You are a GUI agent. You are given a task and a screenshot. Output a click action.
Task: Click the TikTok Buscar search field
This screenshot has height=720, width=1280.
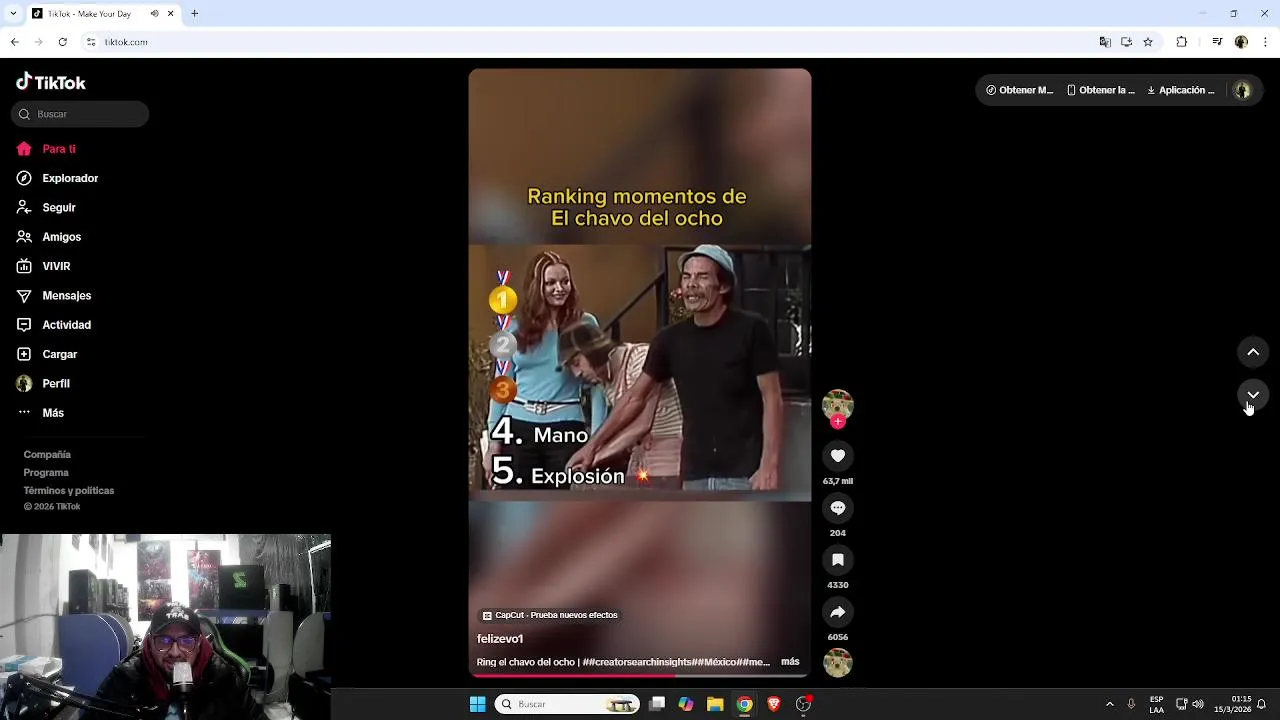pyautogui.click(x=80, y=114)
